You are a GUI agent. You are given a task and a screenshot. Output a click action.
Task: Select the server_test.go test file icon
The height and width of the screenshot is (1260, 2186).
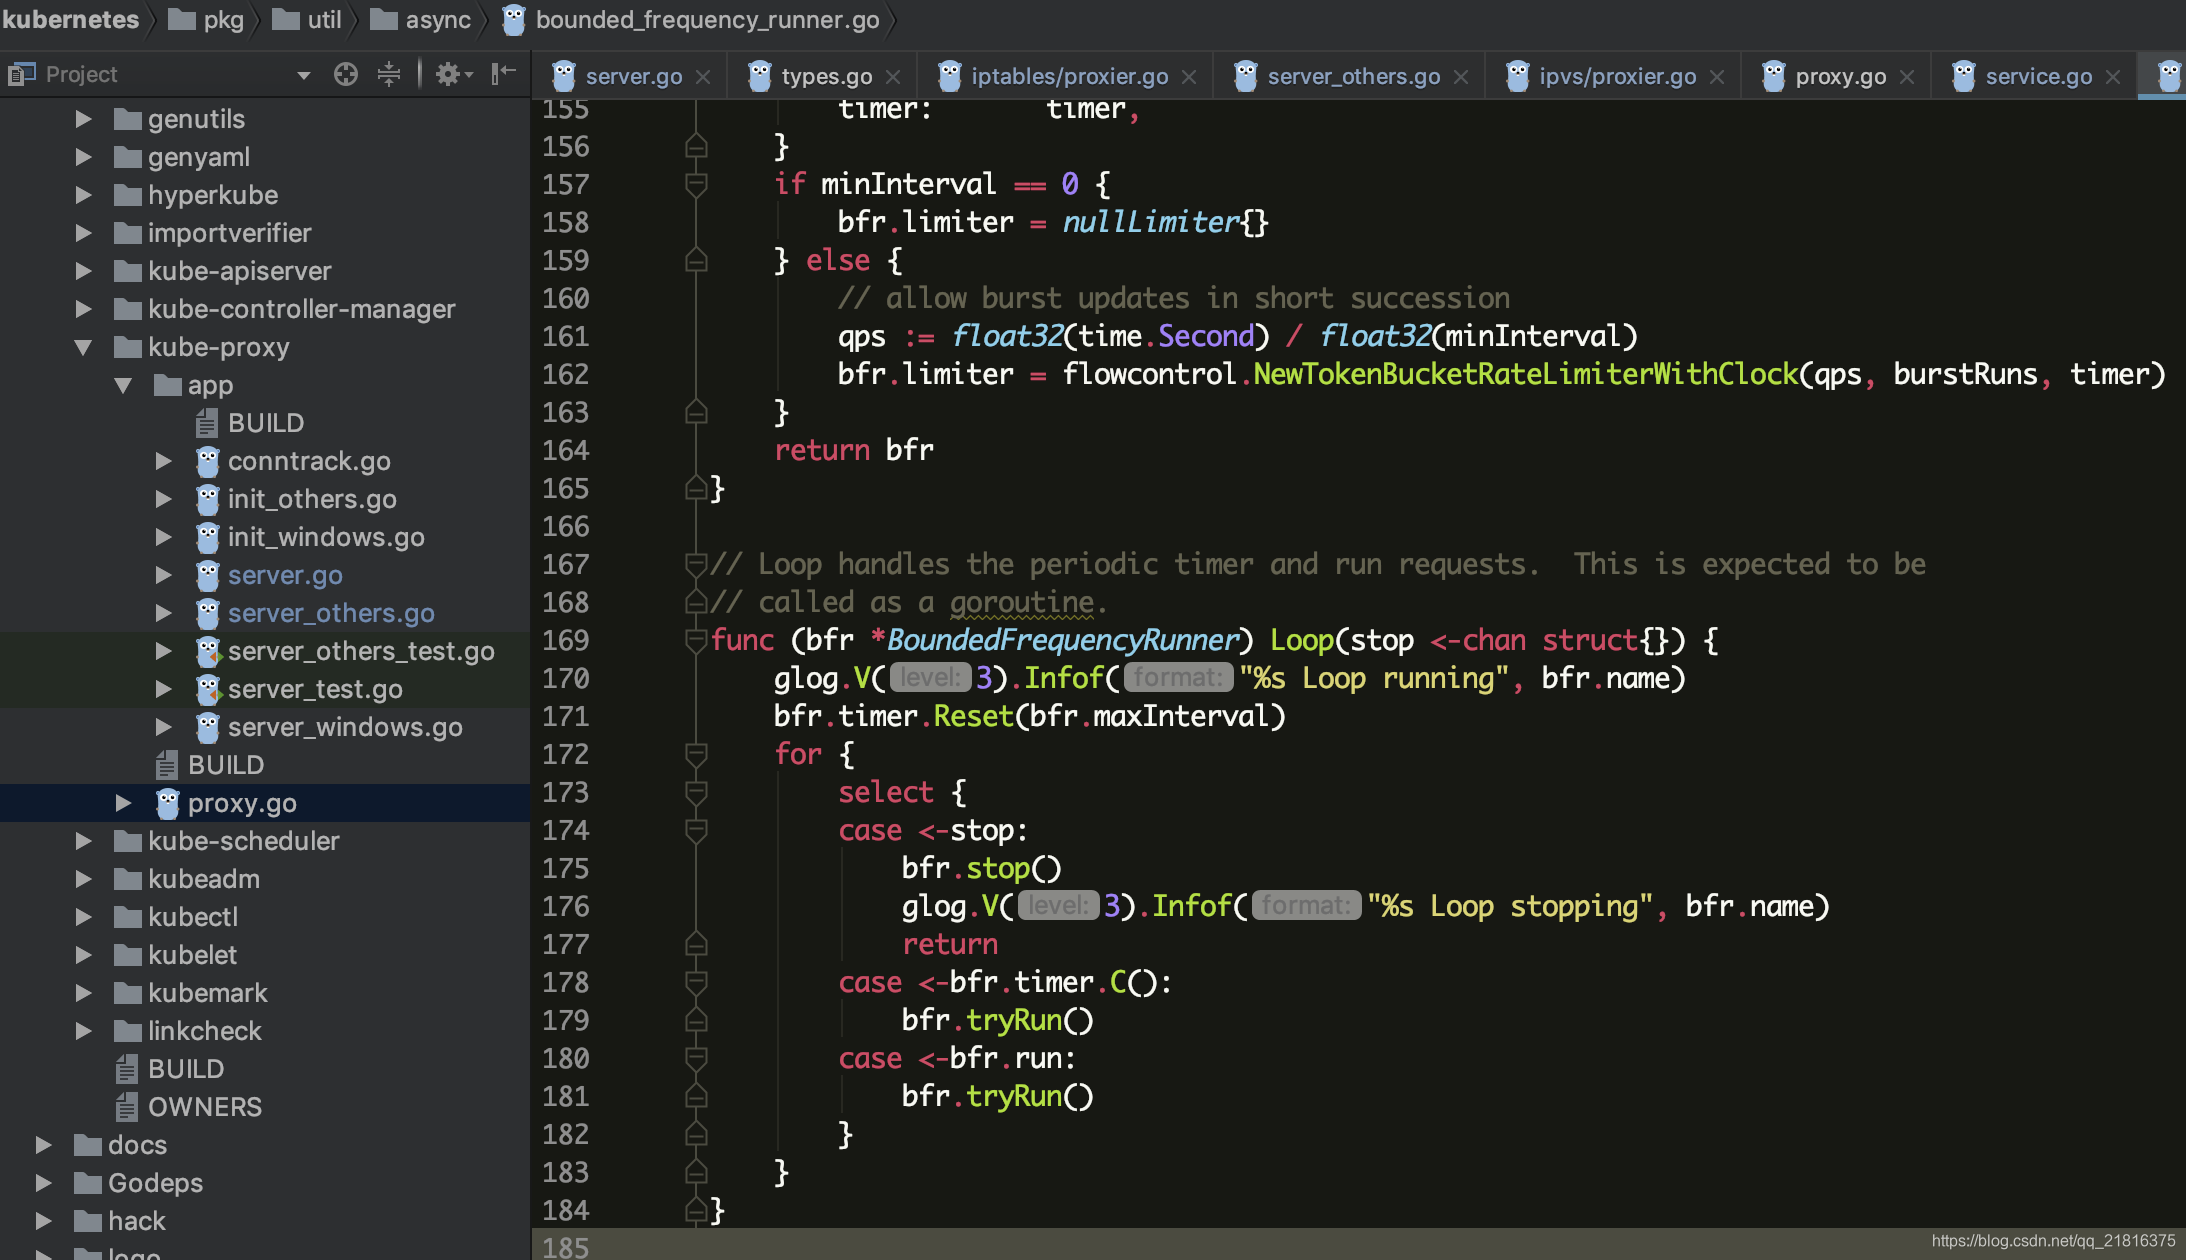[207, 689]
